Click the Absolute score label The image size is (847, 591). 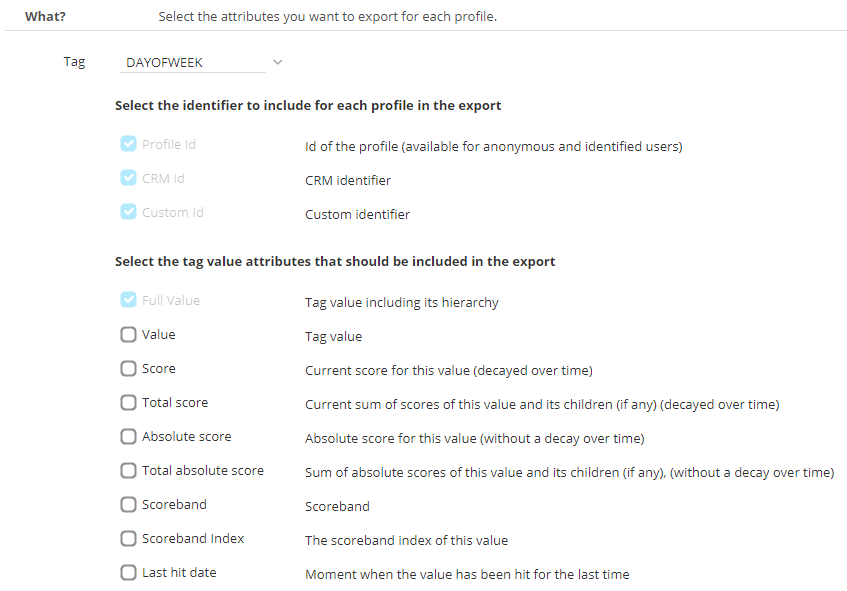[x=186, y=437]
